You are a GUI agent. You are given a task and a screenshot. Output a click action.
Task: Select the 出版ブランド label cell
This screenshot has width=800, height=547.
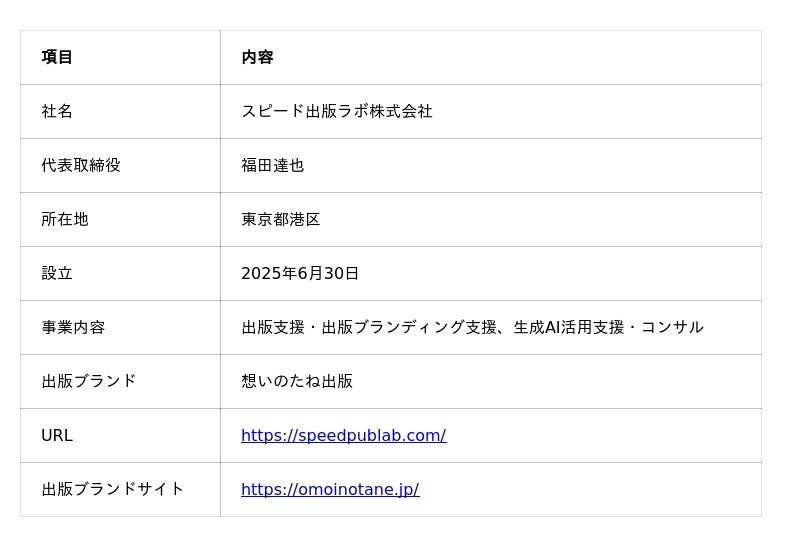(89, 381)
